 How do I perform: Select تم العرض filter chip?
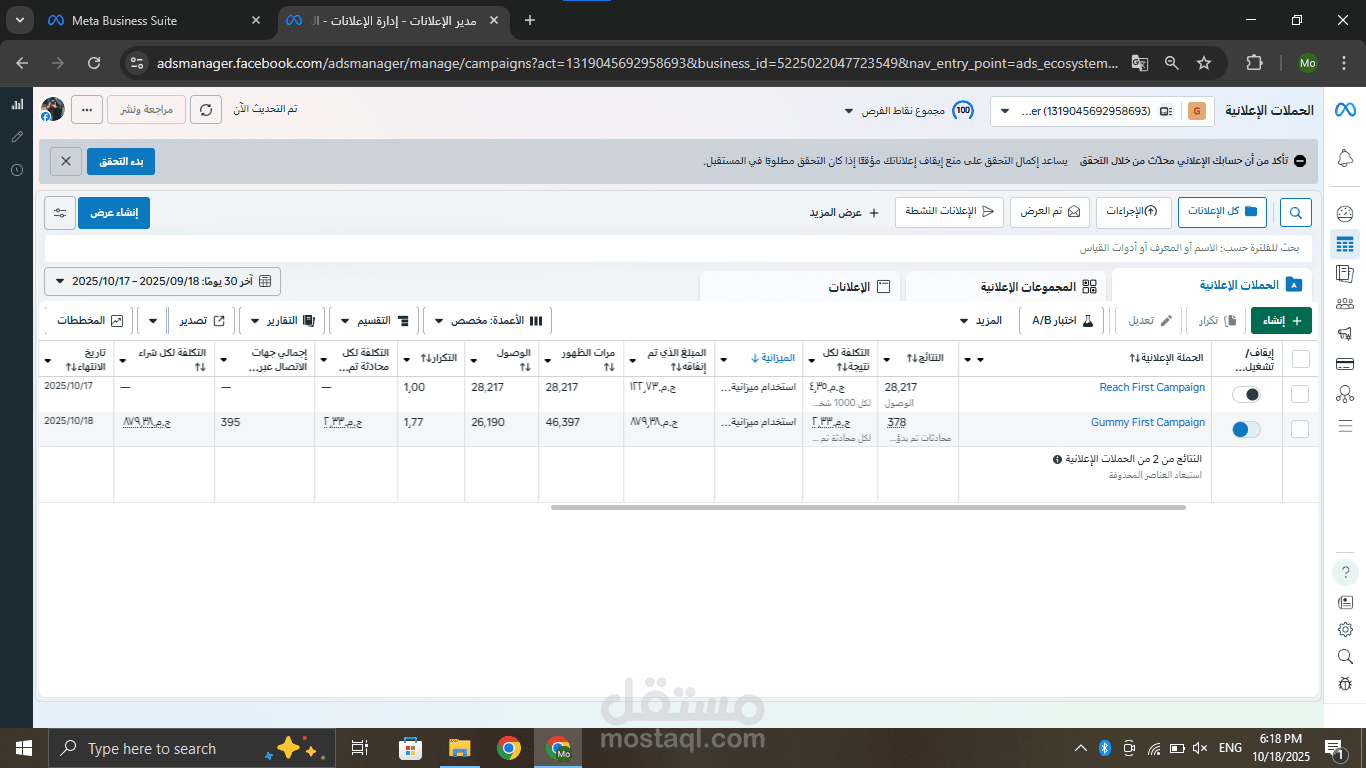(1050, 212)
